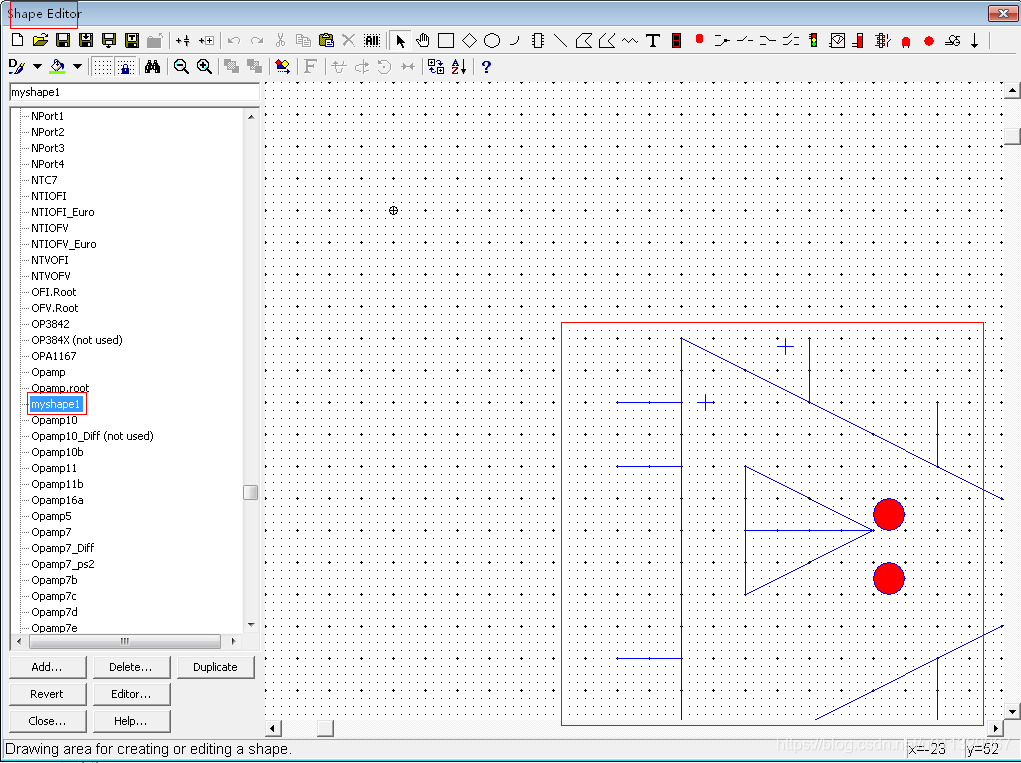Viewport: 1021px width, 763px height.
Task: Click the blue question mark Help icon
Action: click(486, 66)
